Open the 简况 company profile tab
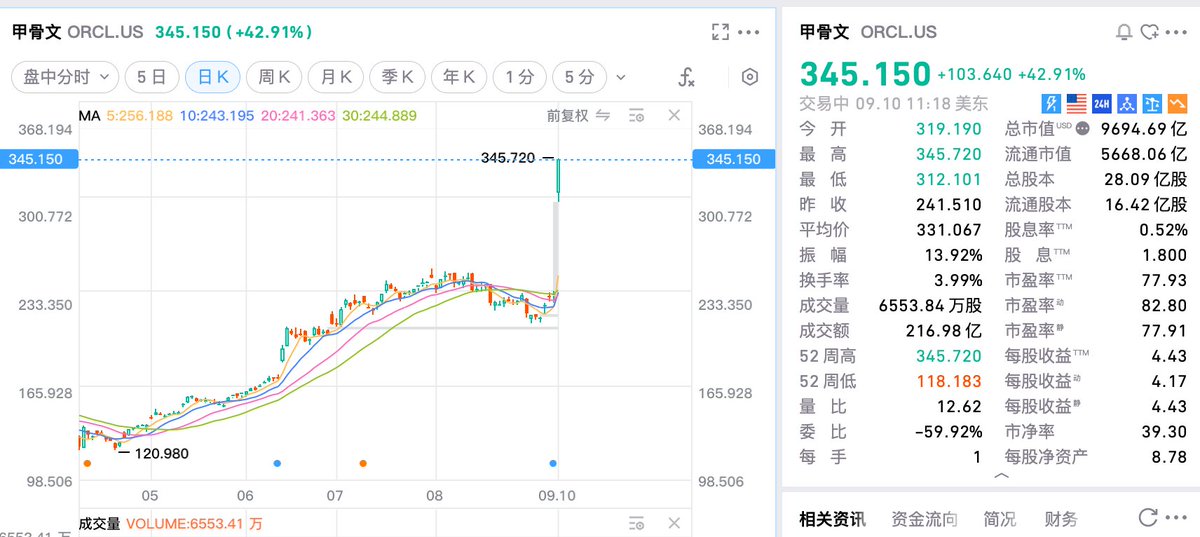Screen dimensions: 1200x537 point(1000,519)
